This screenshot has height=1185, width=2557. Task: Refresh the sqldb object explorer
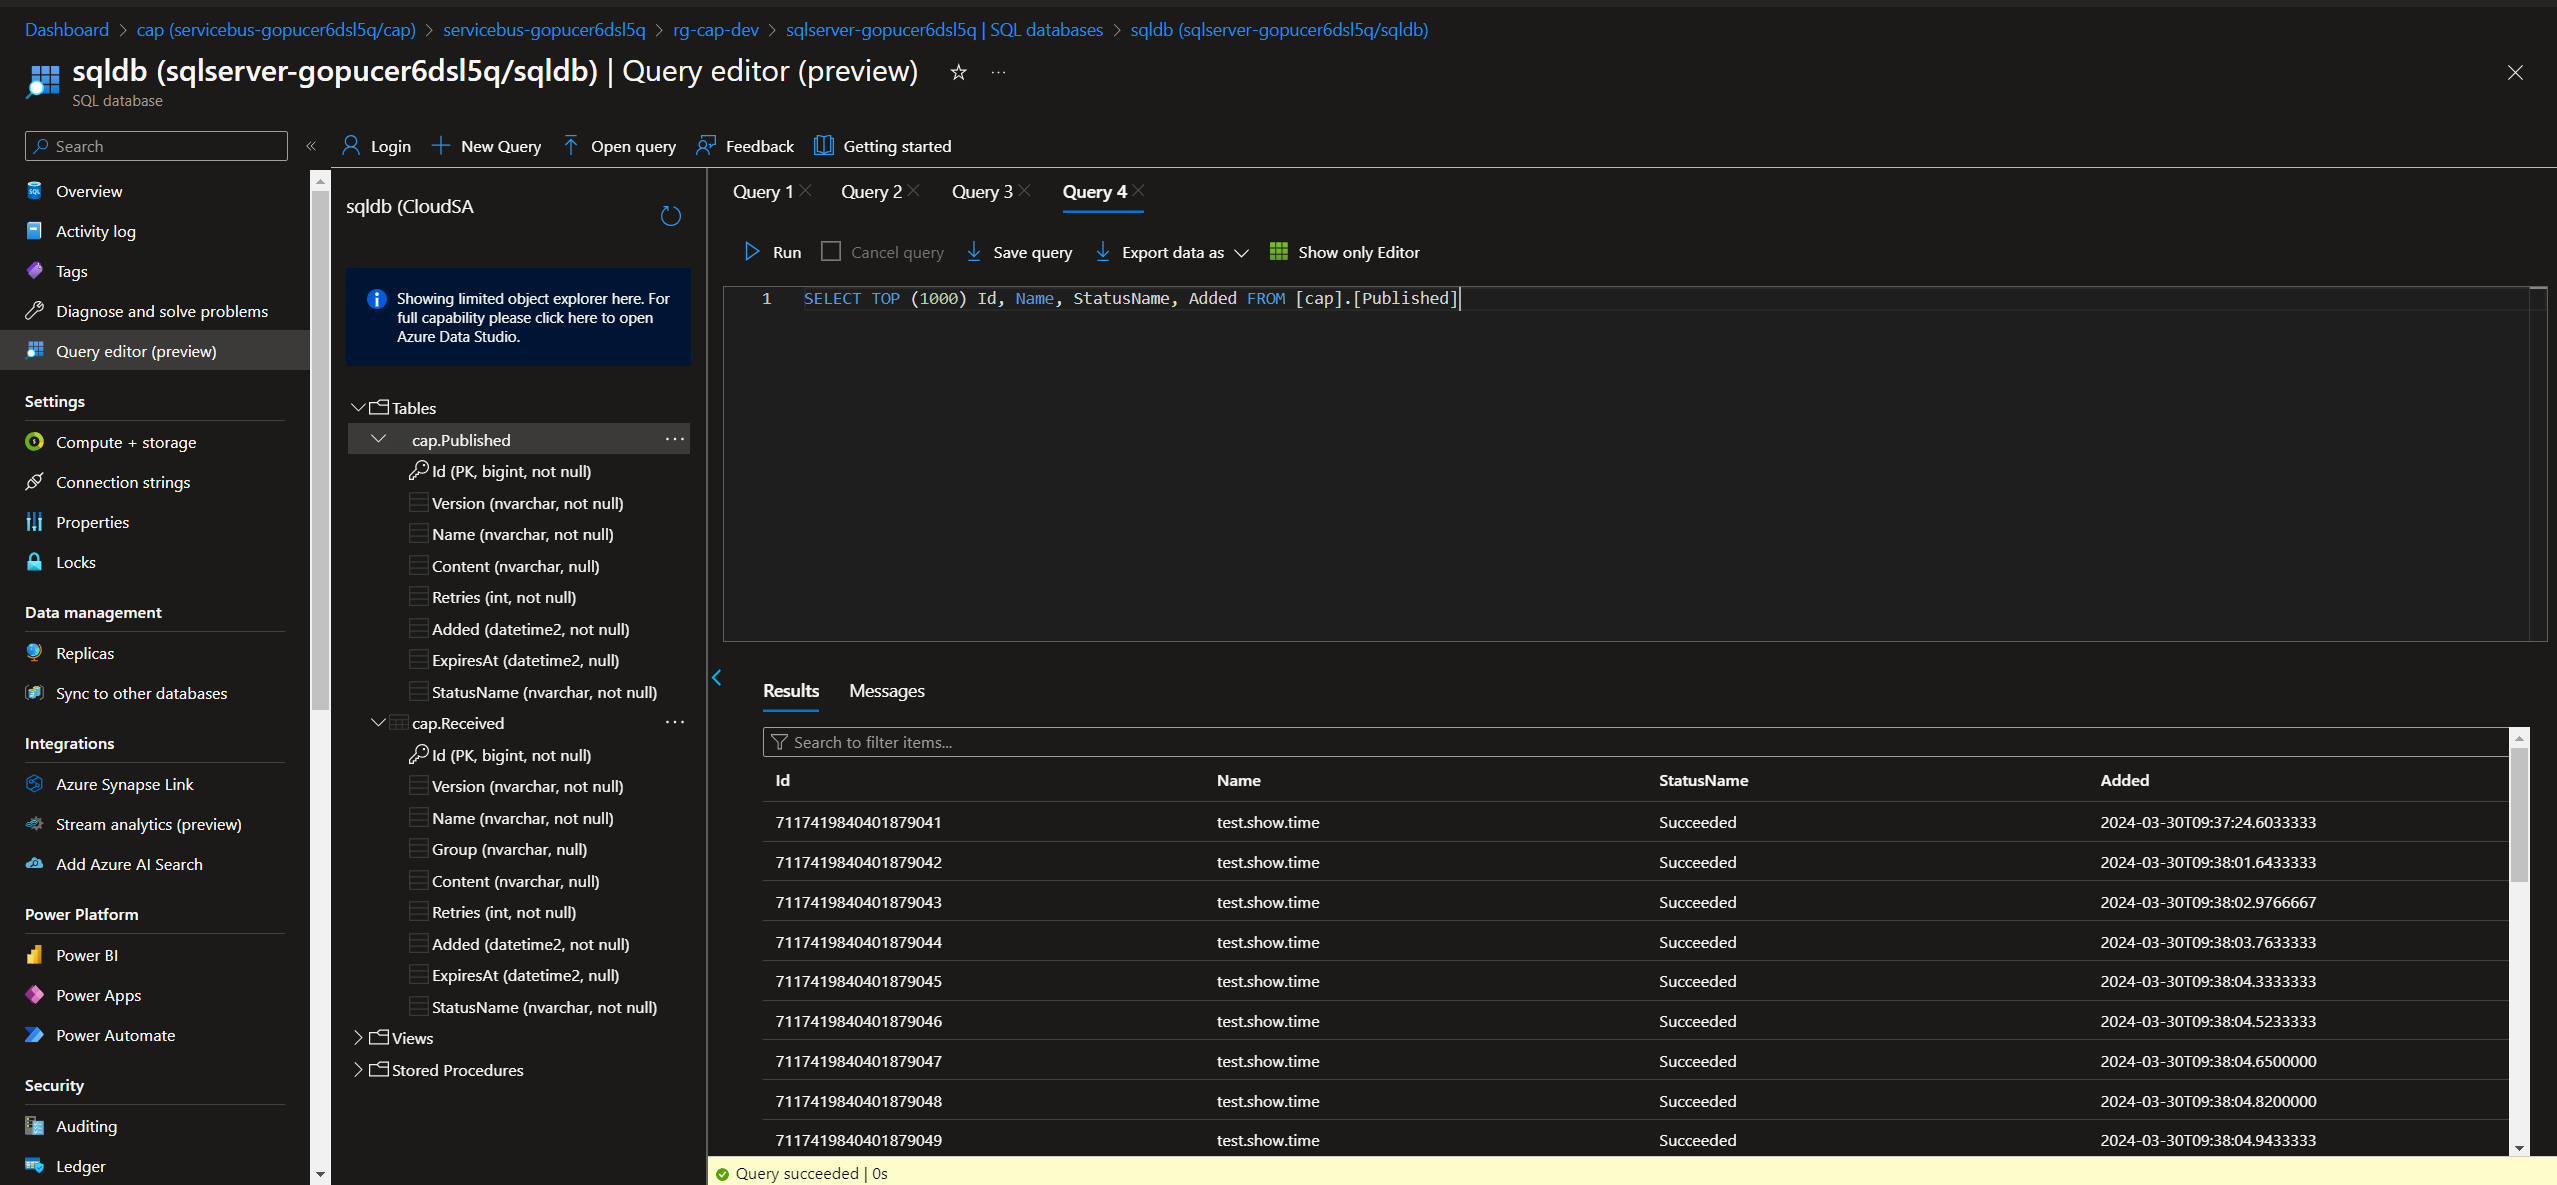tap(671, 216)
